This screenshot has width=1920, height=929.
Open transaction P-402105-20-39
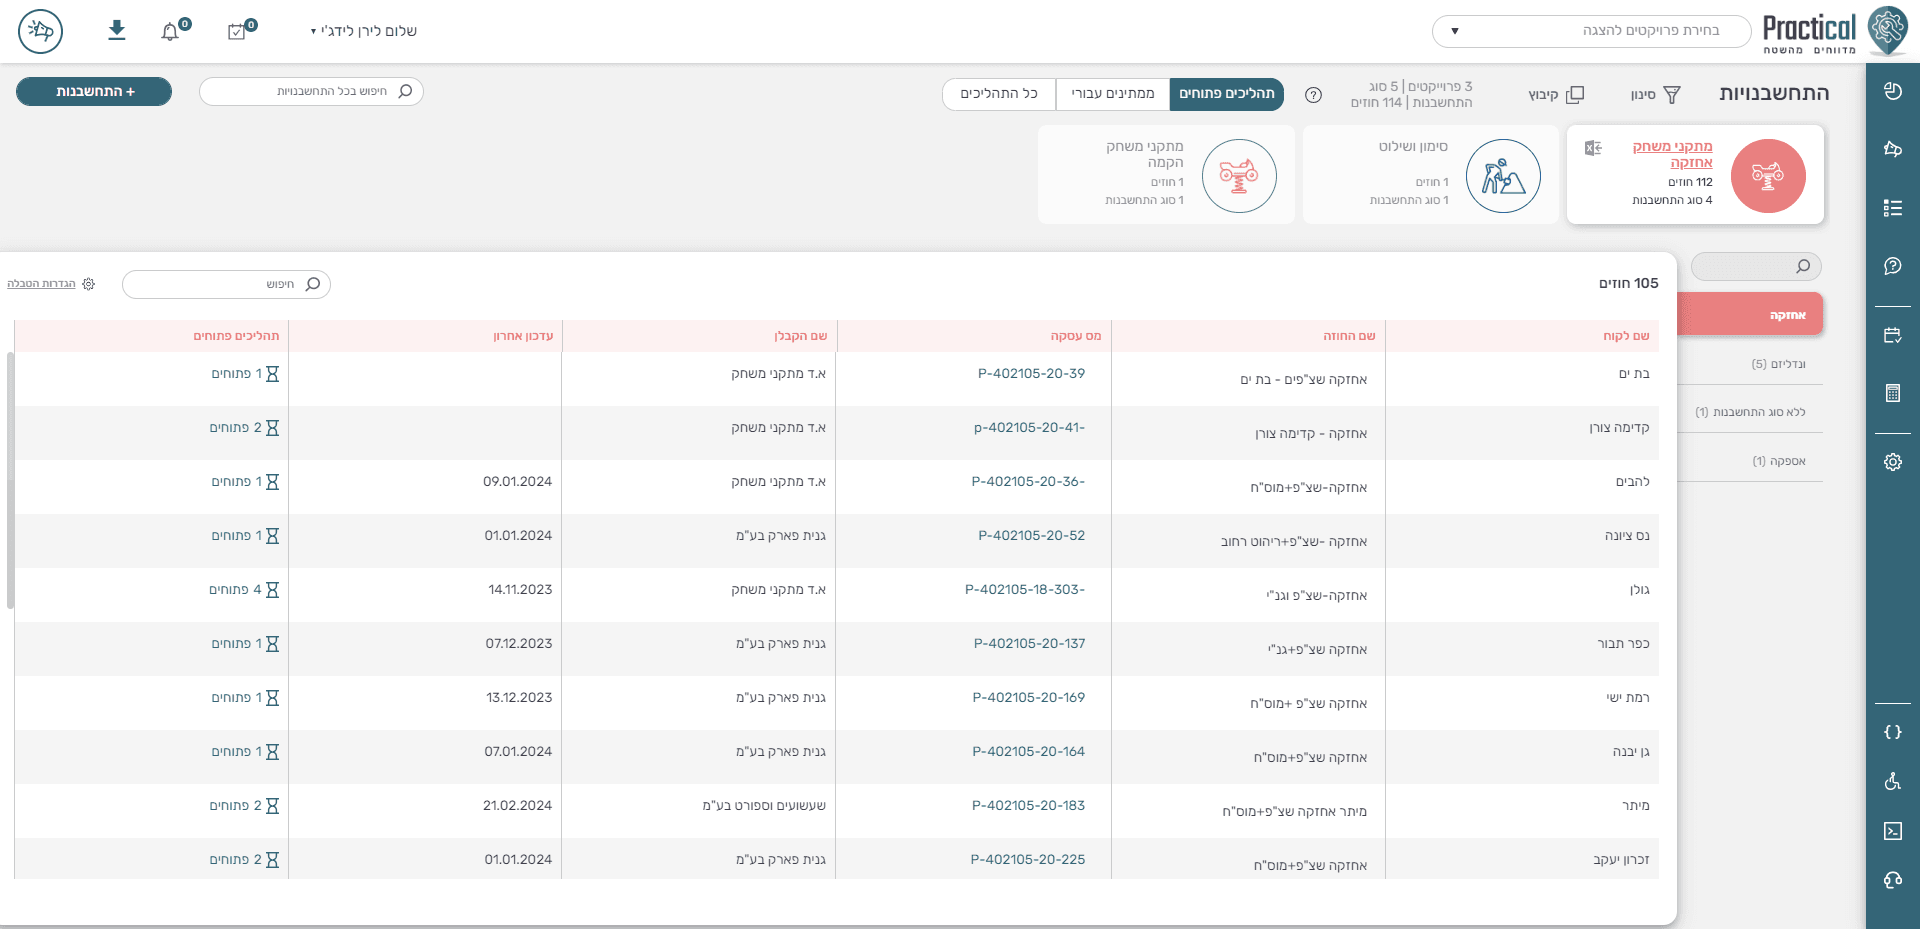pos(1031,374)
